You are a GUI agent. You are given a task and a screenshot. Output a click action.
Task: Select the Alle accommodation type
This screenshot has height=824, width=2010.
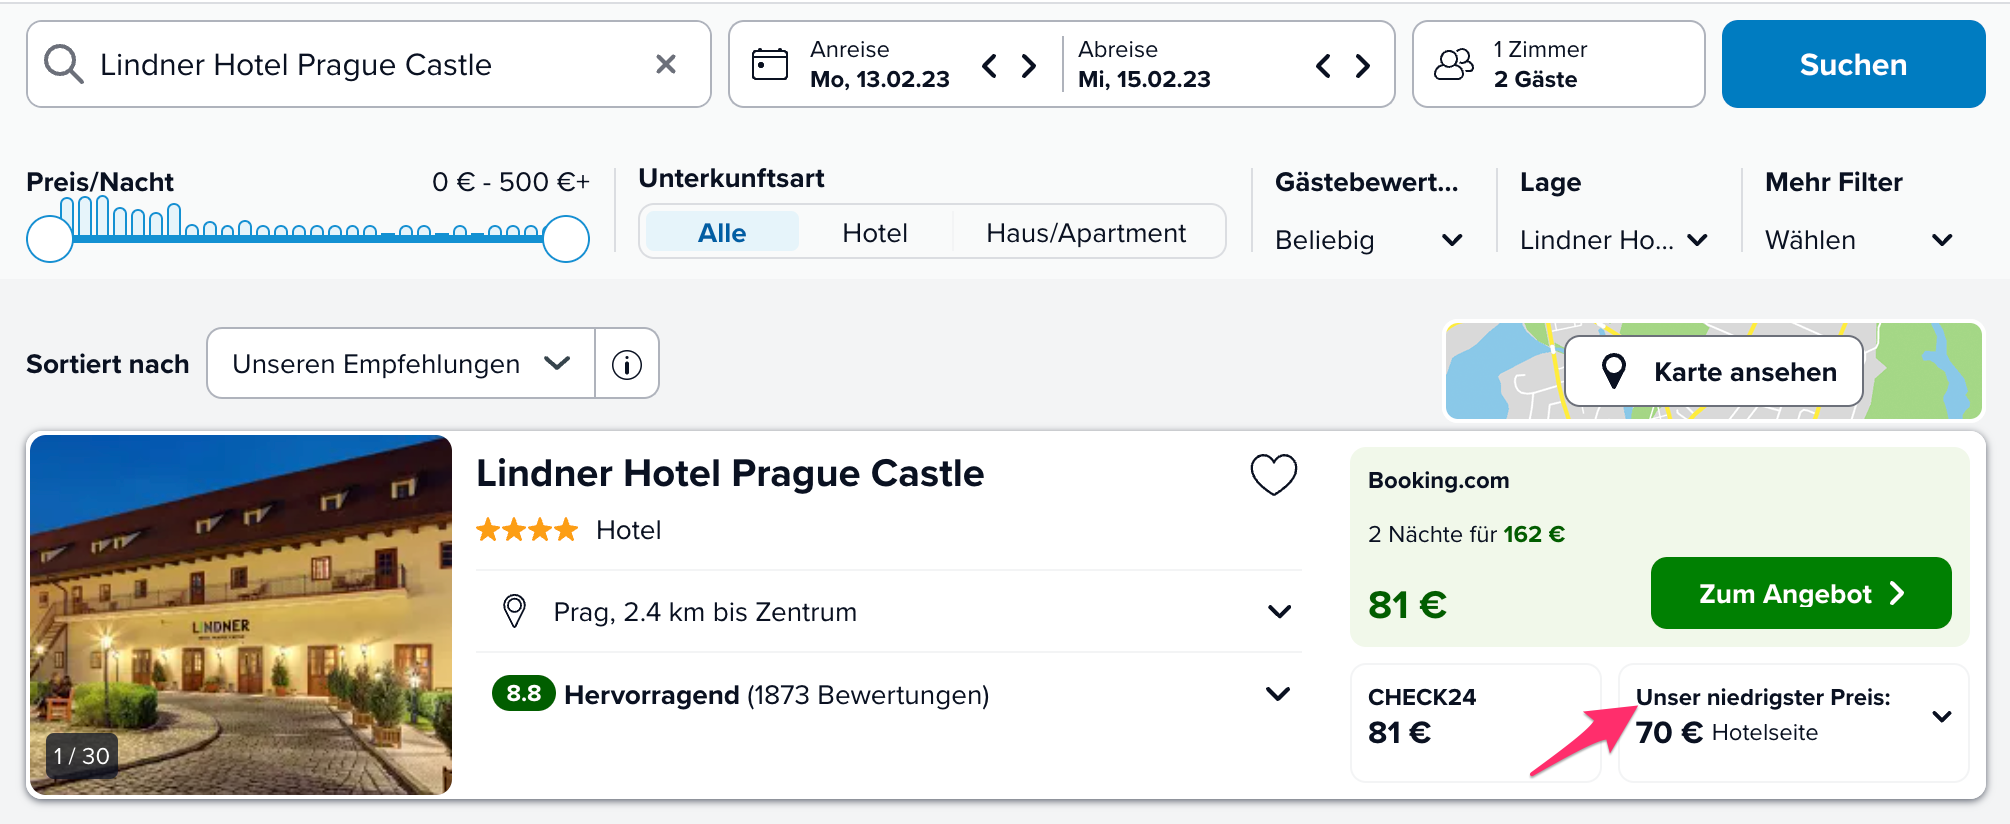(x=722, y=233)
